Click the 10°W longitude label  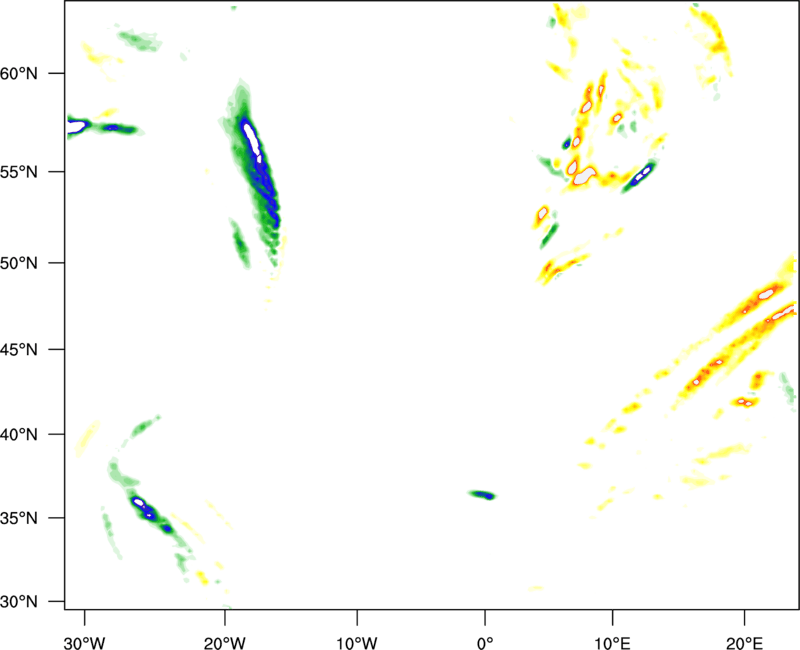[357, 643]
